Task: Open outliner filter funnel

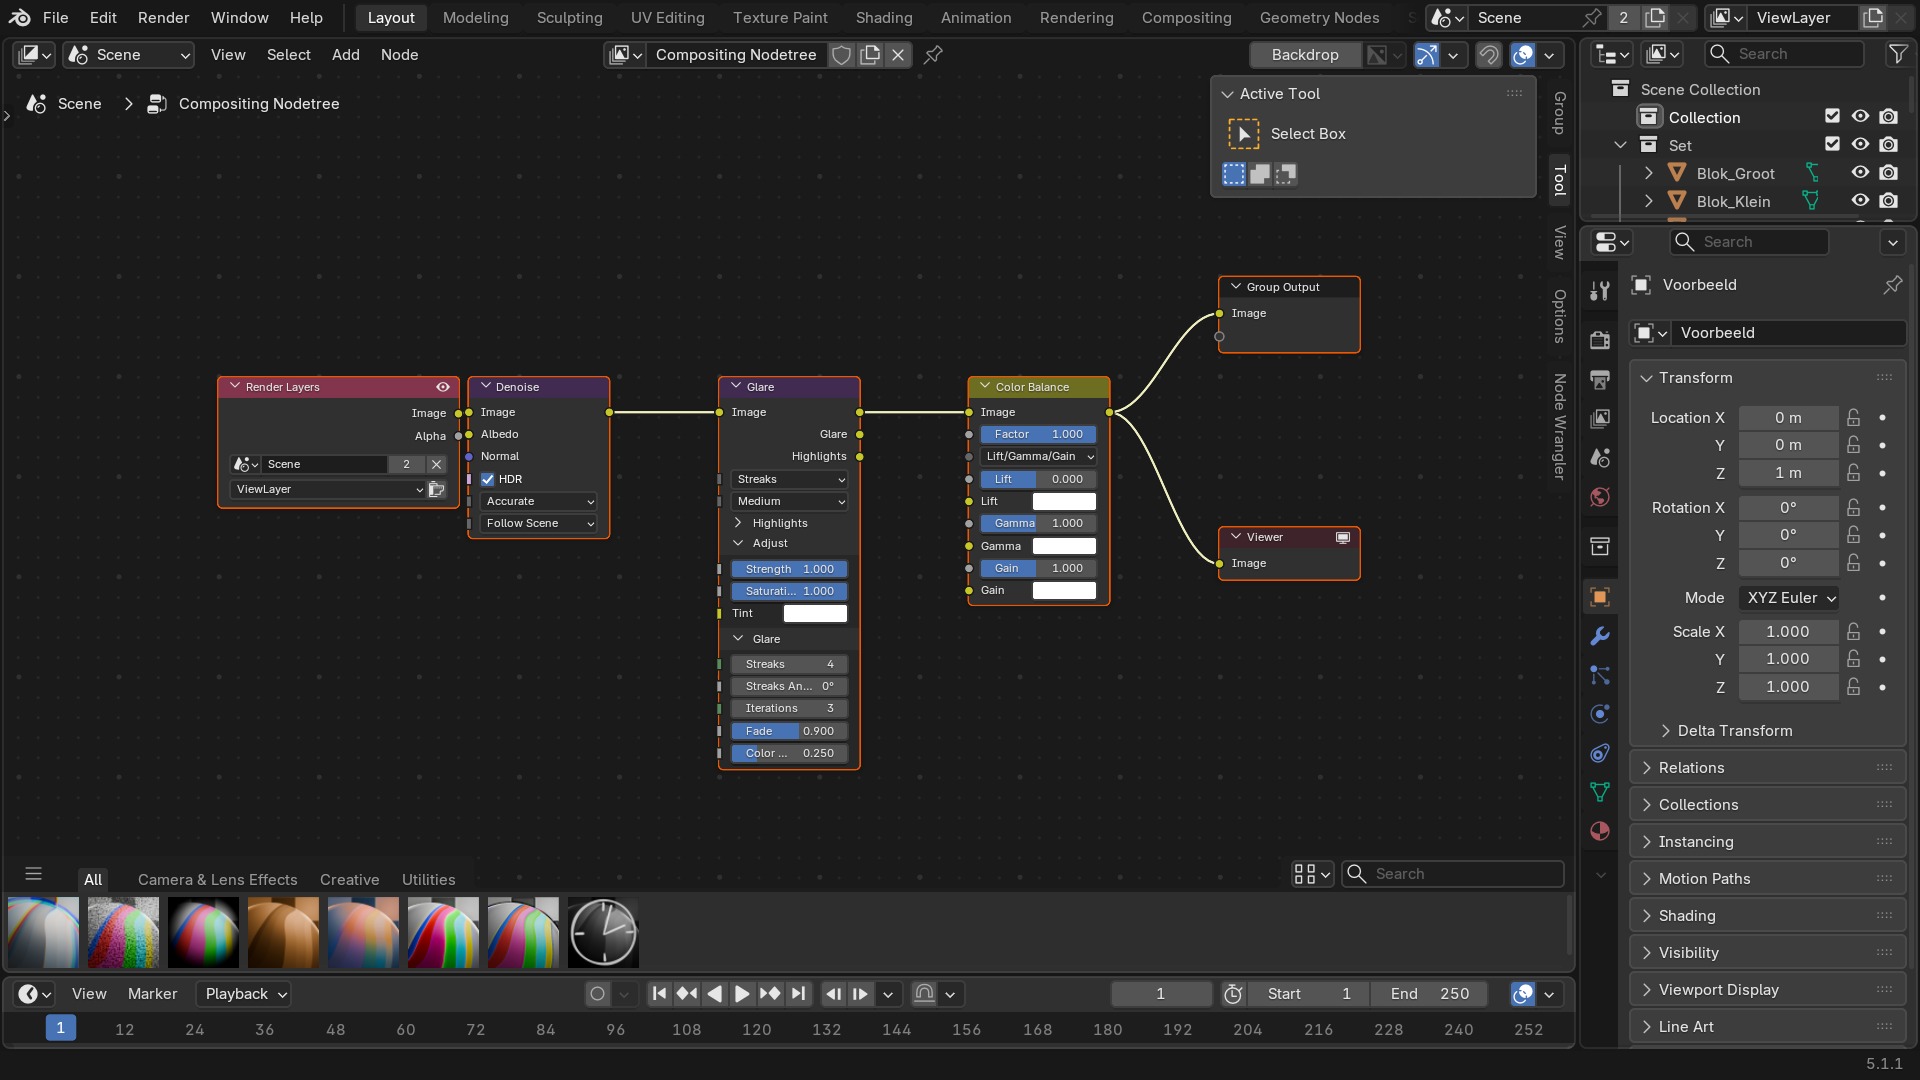Action: click(x=1897, y=54)
